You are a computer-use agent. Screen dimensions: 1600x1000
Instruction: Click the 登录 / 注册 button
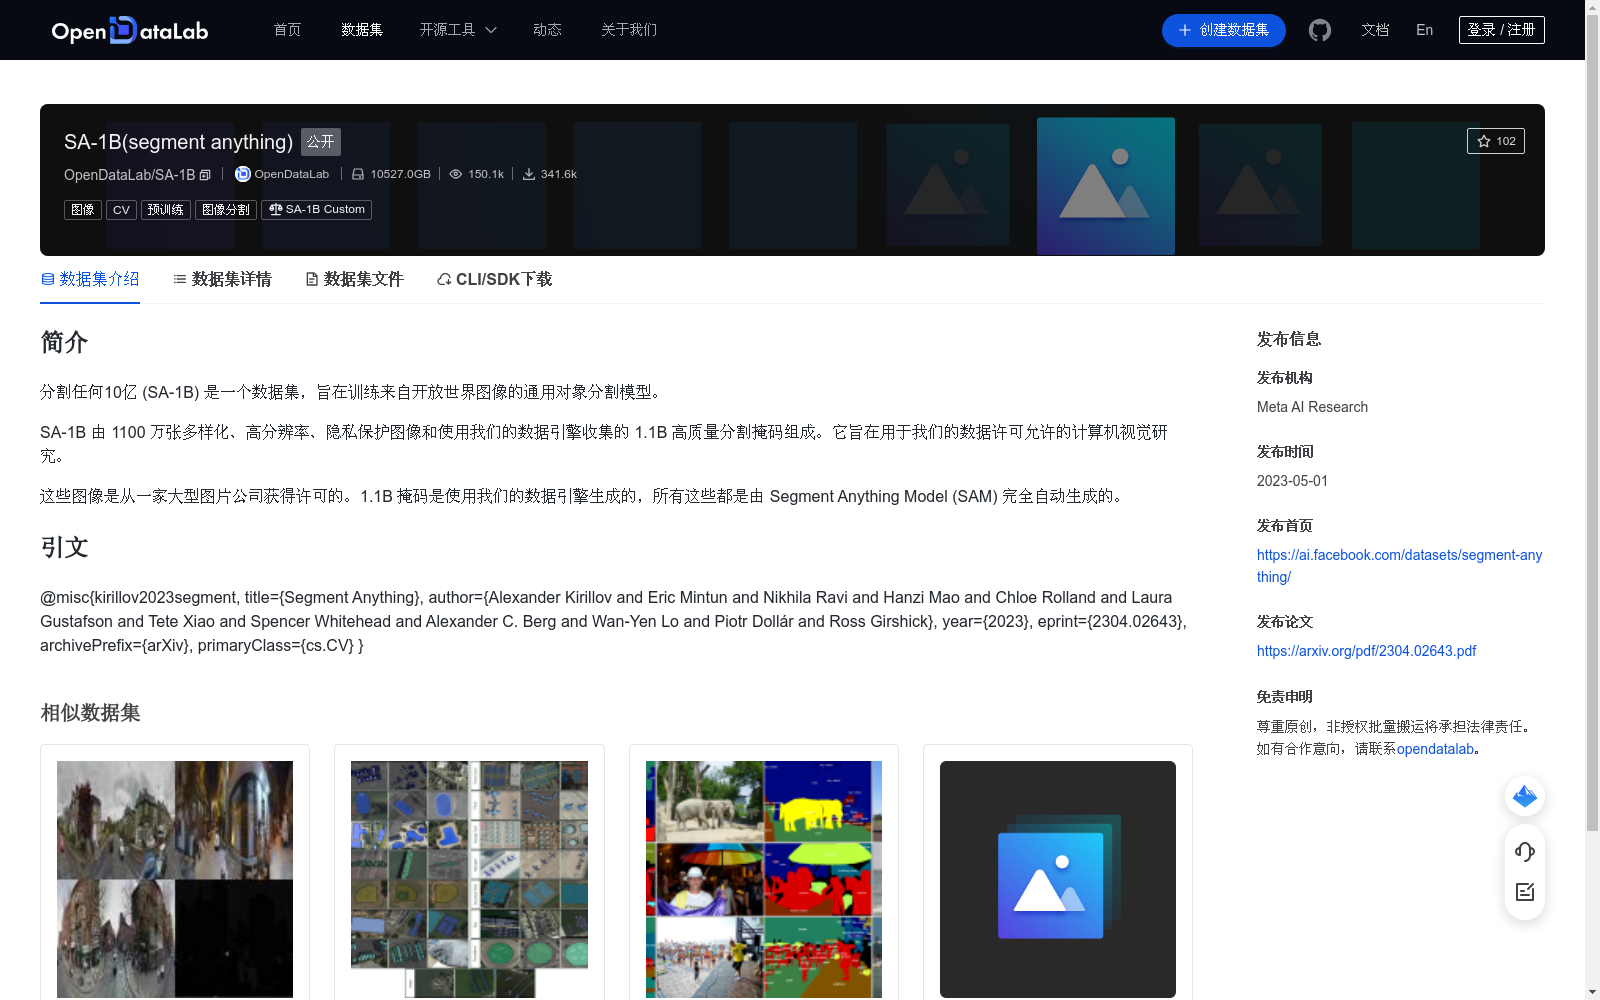1501,30
